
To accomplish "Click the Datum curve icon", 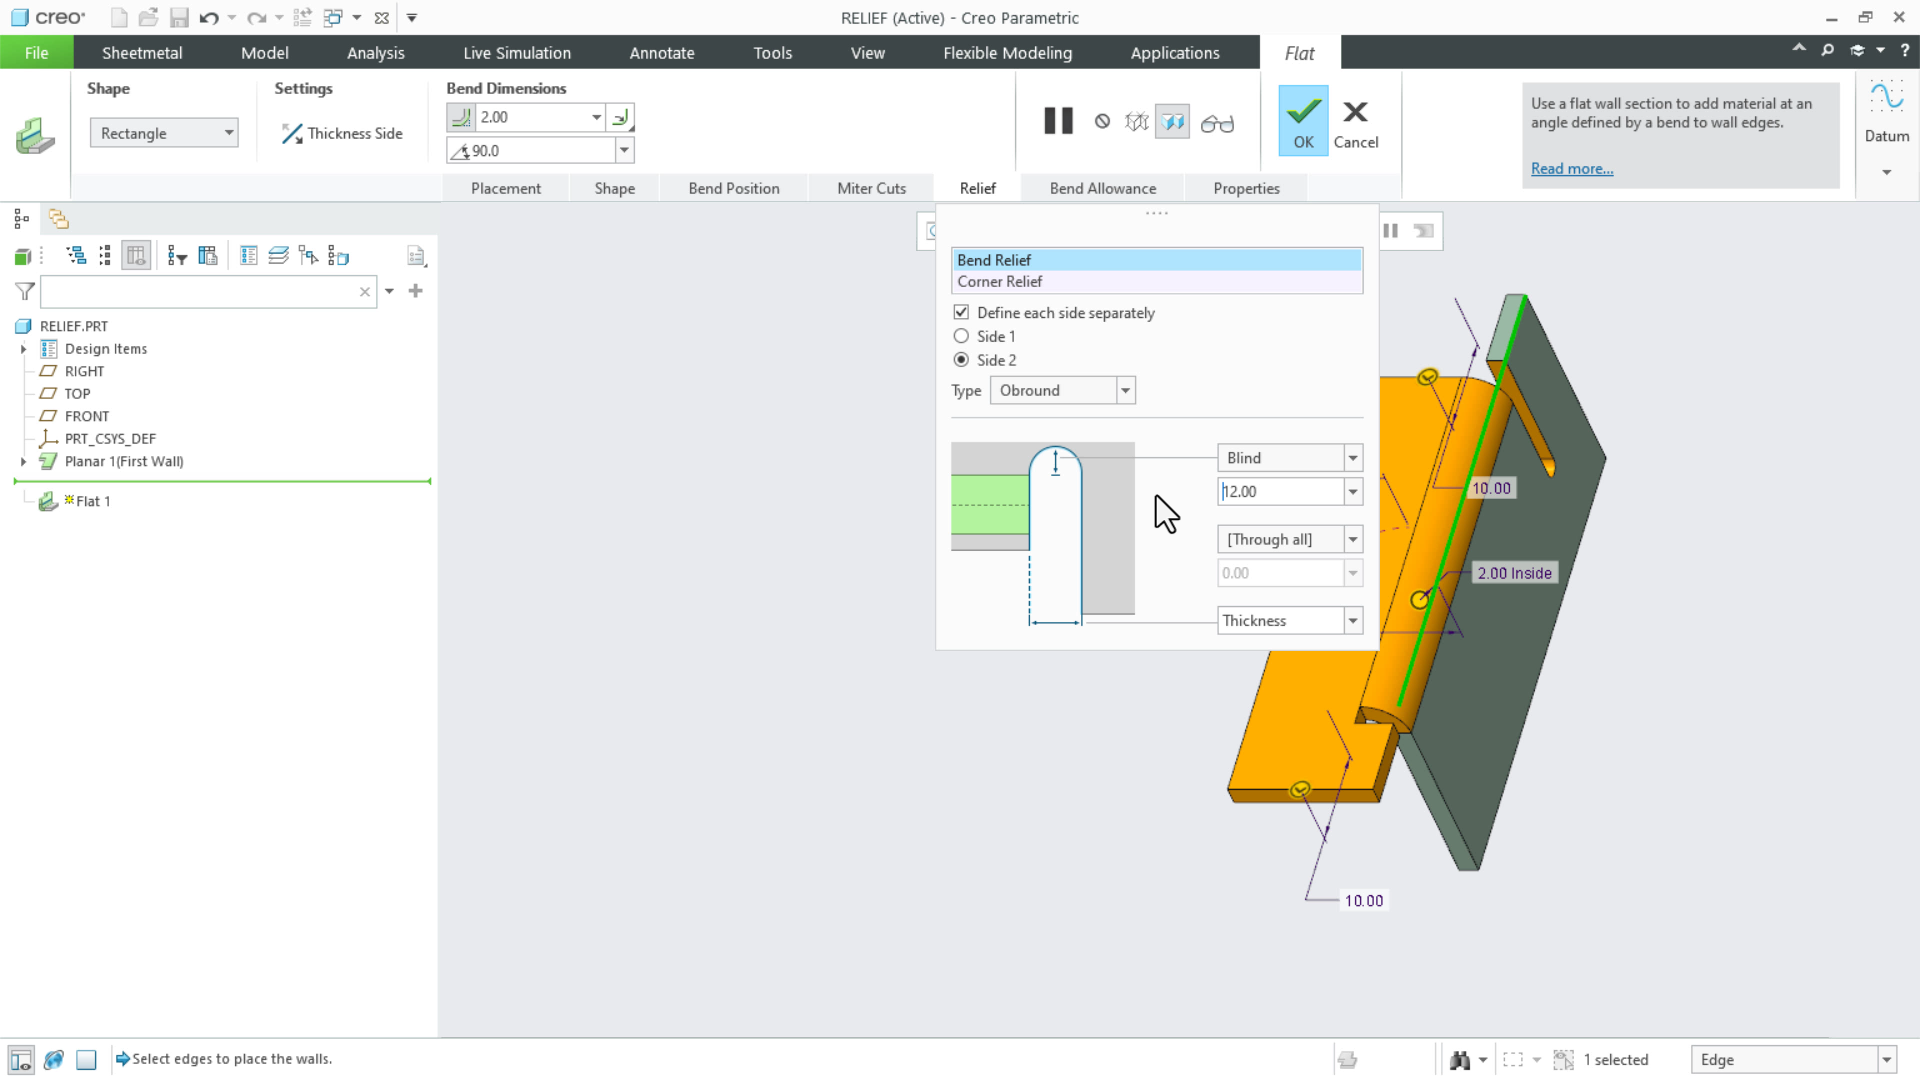I will tap(1886, 99).
